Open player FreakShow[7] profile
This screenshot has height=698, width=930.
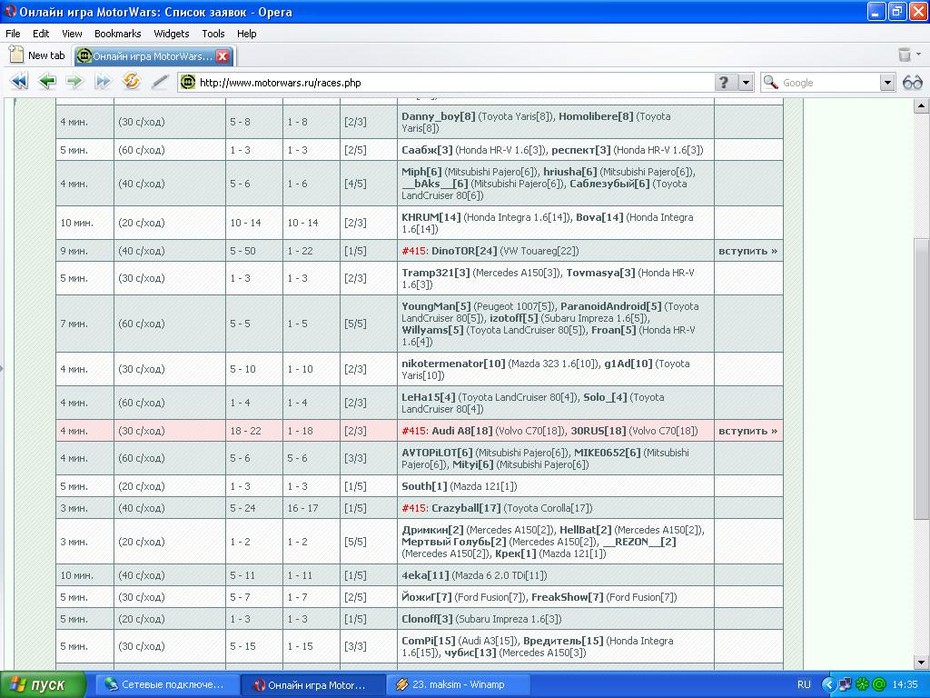[567, 597]
